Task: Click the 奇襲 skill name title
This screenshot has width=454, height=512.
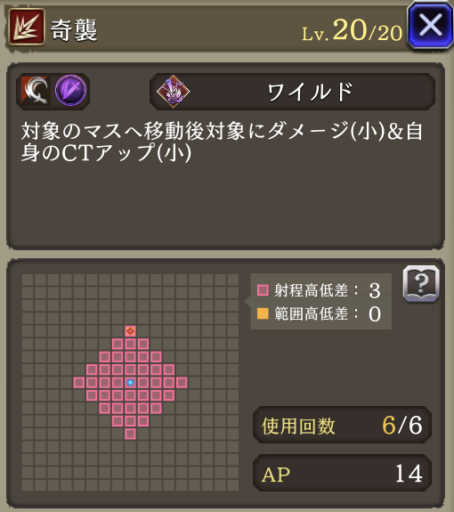Action: [74, 30]
